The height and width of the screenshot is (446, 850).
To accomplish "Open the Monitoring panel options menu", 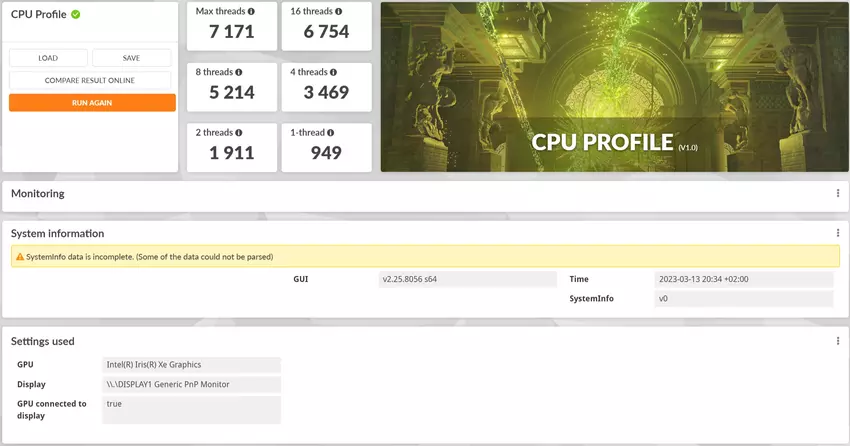I will click(837, 194).
